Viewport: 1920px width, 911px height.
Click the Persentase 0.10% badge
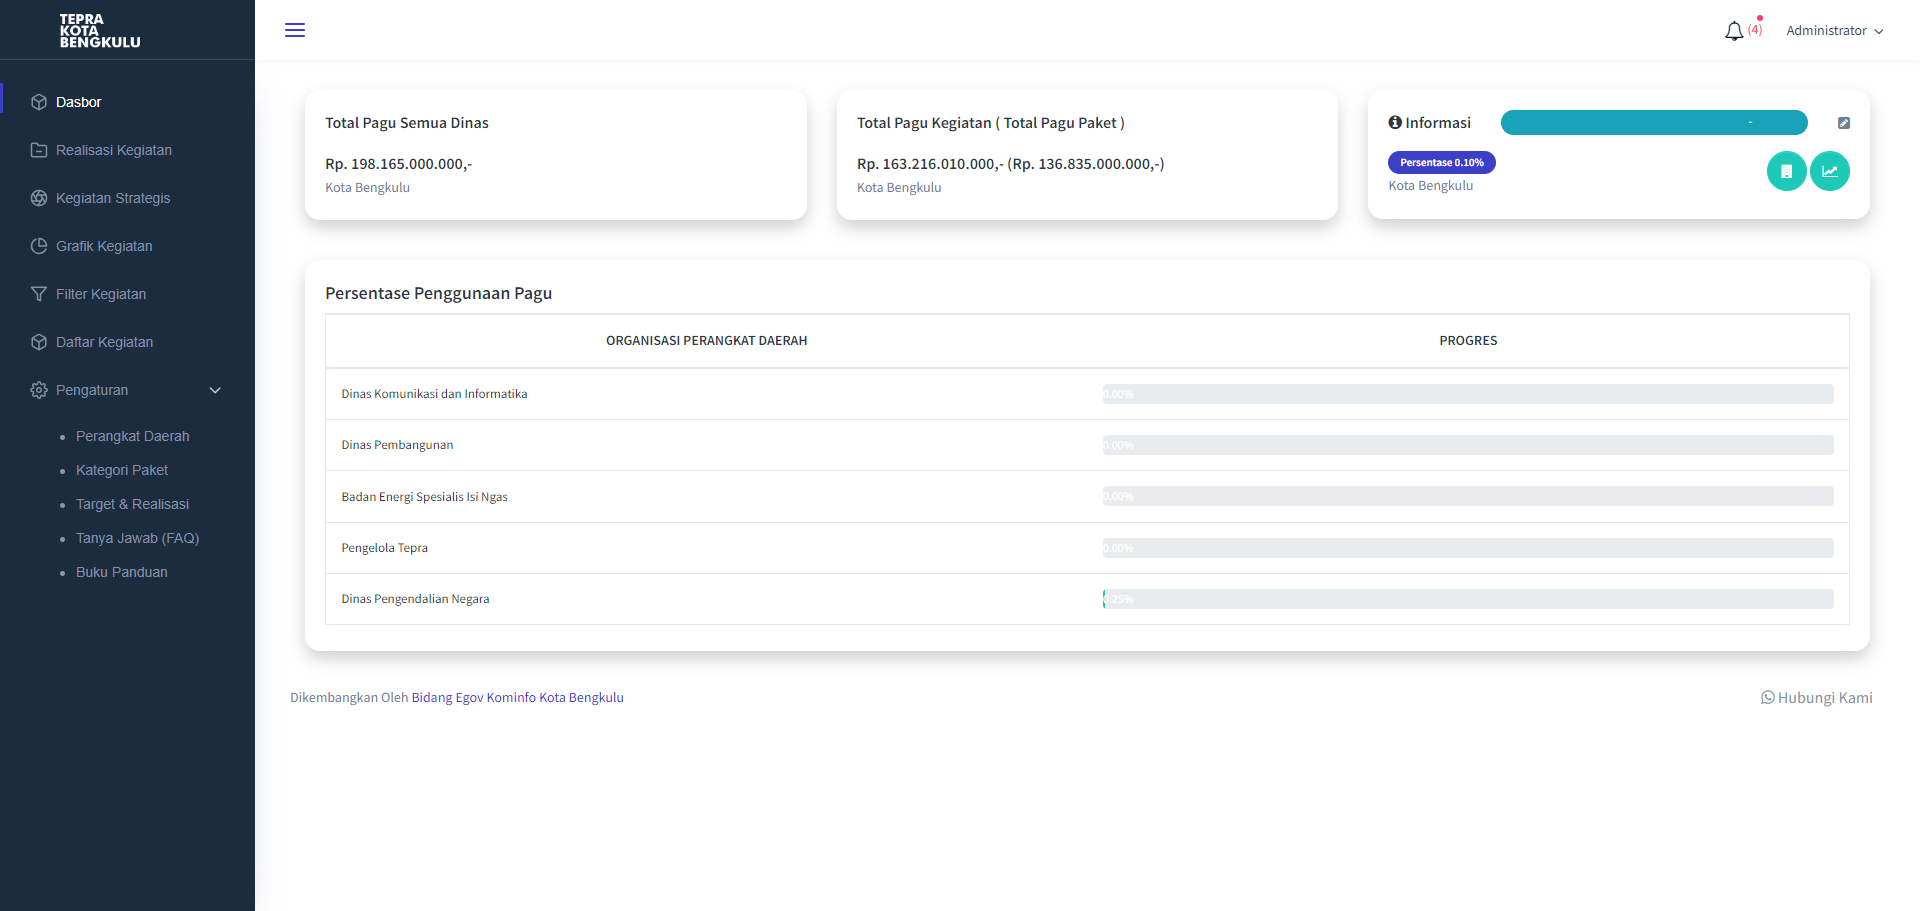1442,162
